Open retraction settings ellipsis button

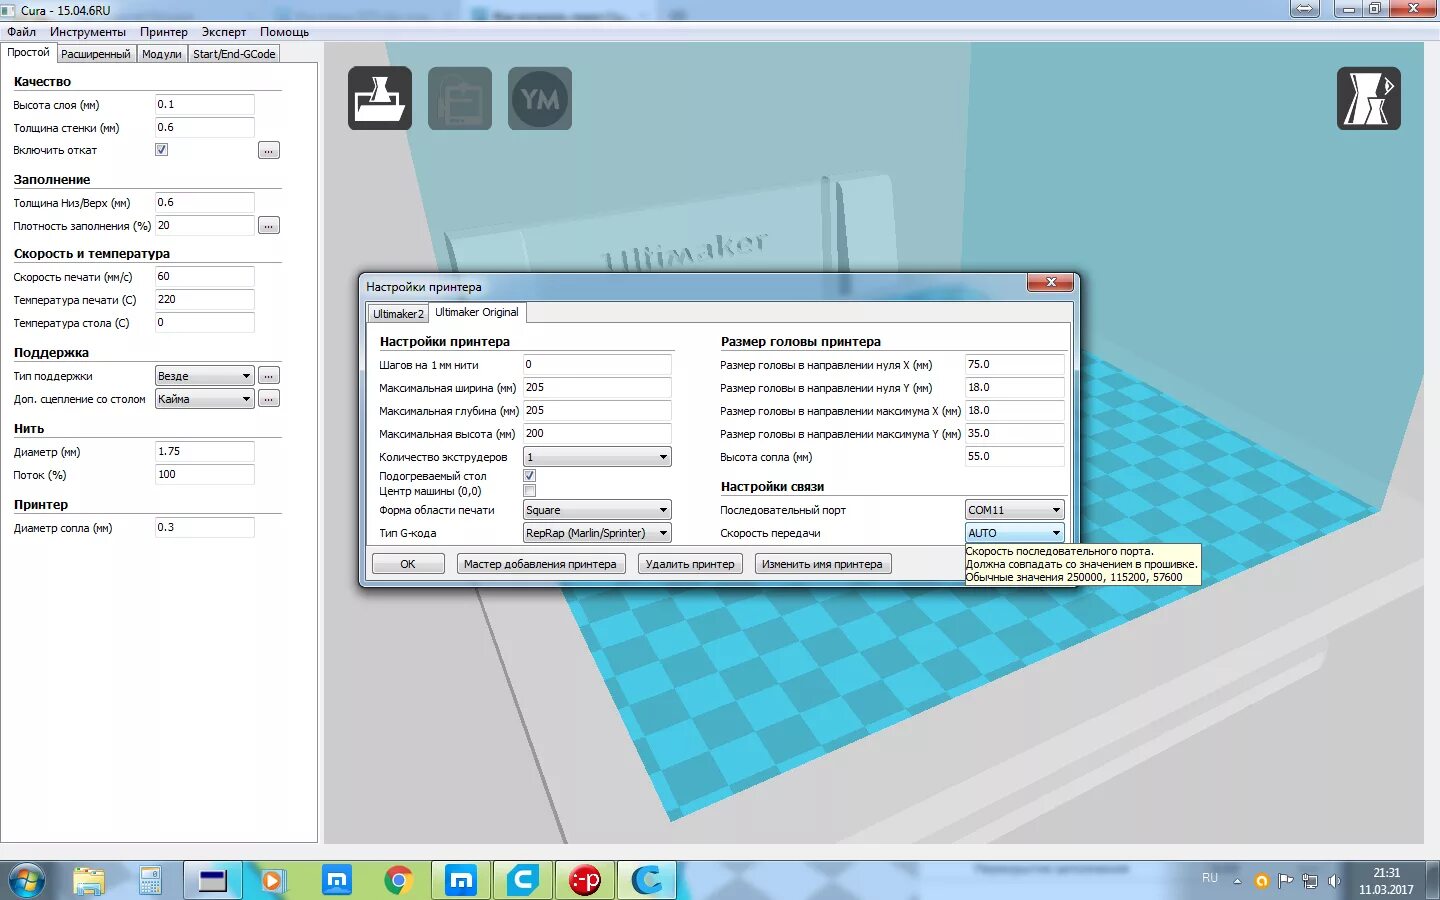tap(268, 150)
